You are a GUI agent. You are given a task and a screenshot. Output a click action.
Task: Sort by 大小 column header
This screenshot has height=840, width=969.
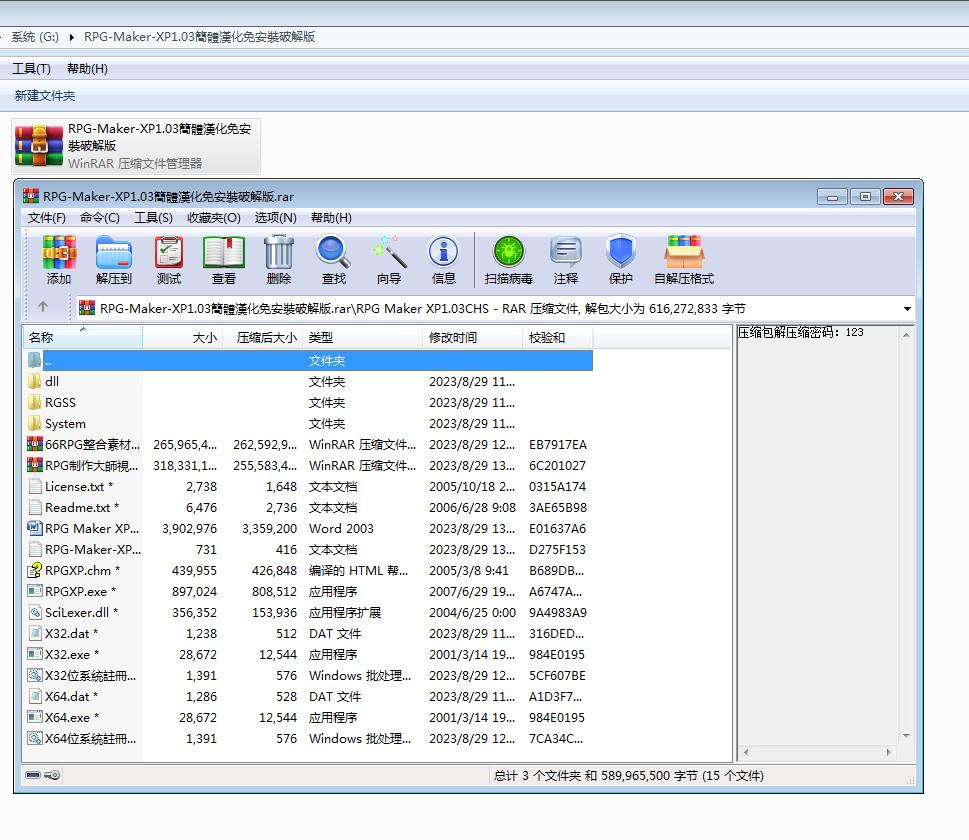(x=182, y=337)
